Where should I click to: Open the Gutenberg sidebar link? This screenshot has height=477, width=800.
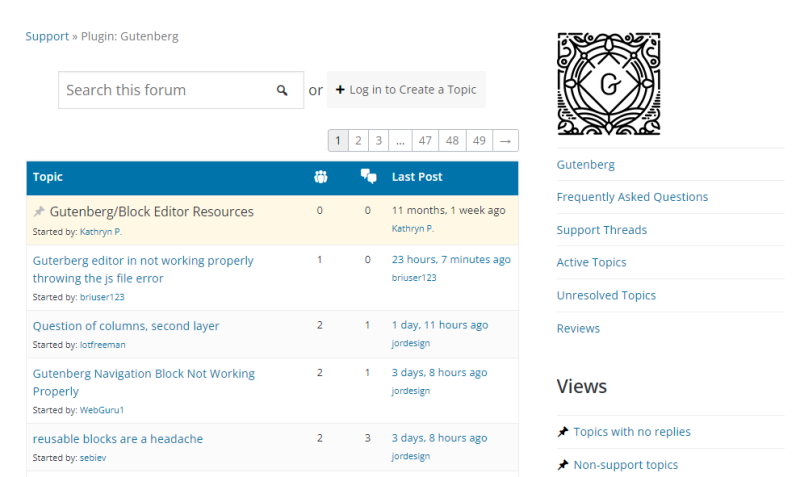coord(586,165)
